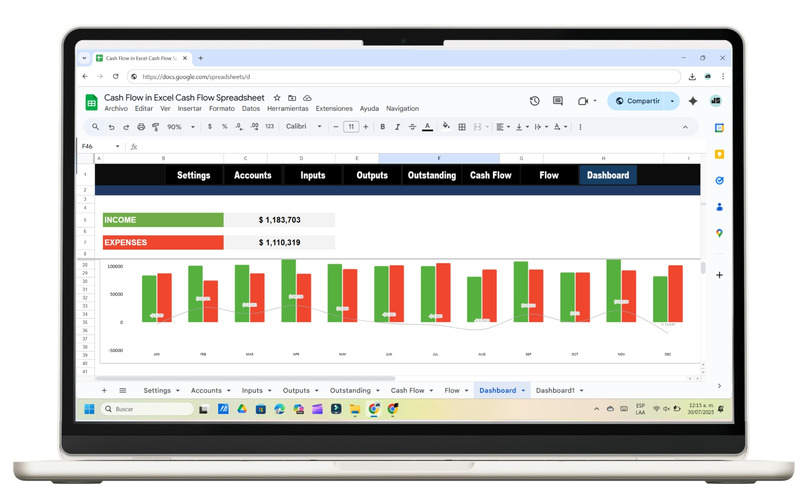
Task: Open the Windows Start menu
Action: coord(89,409)
